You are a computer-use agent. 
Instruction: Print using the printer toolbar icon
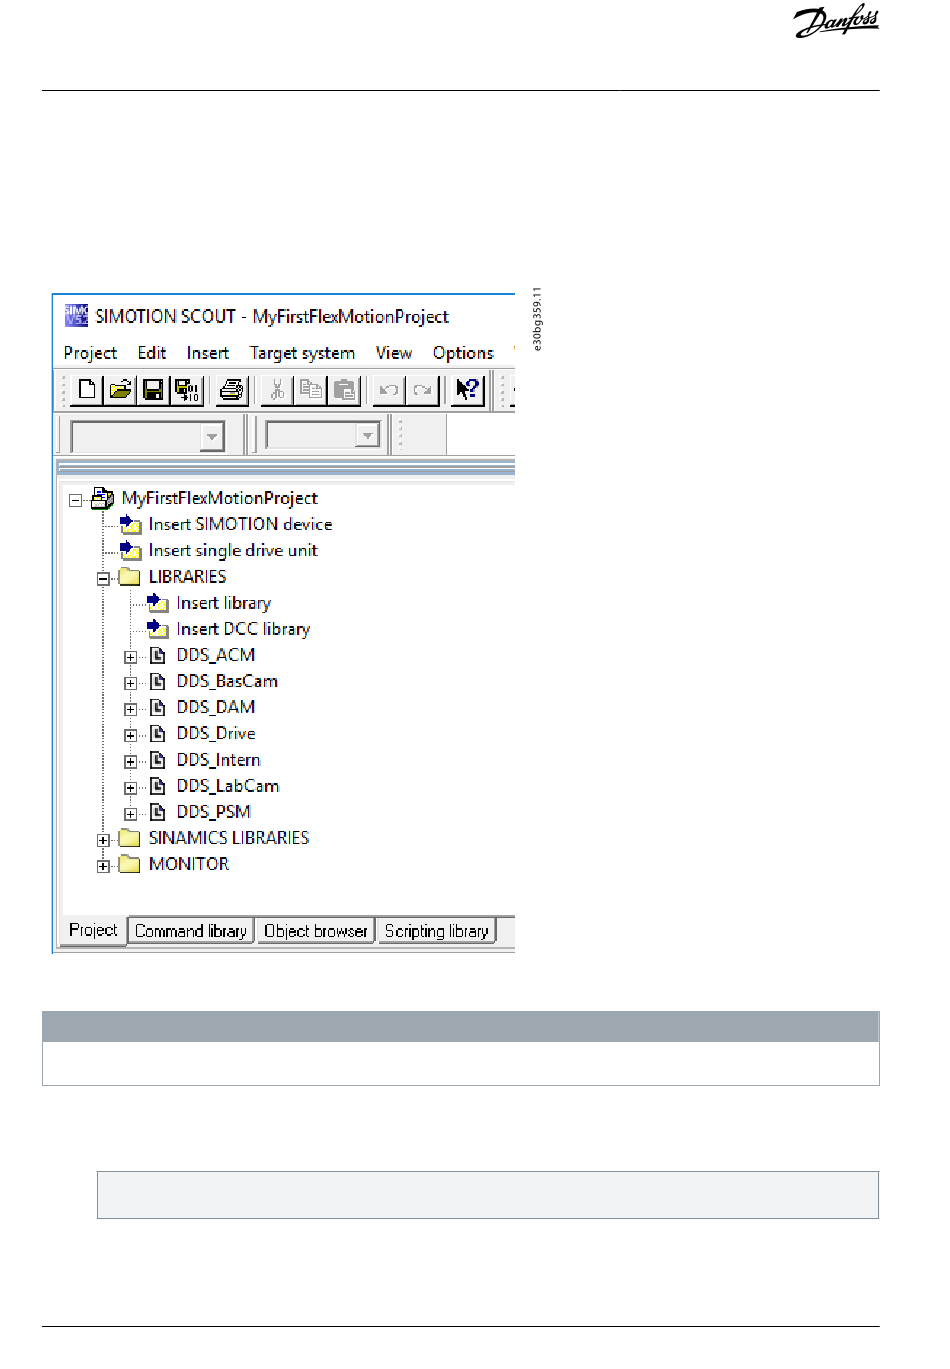[x=232, y=389]
